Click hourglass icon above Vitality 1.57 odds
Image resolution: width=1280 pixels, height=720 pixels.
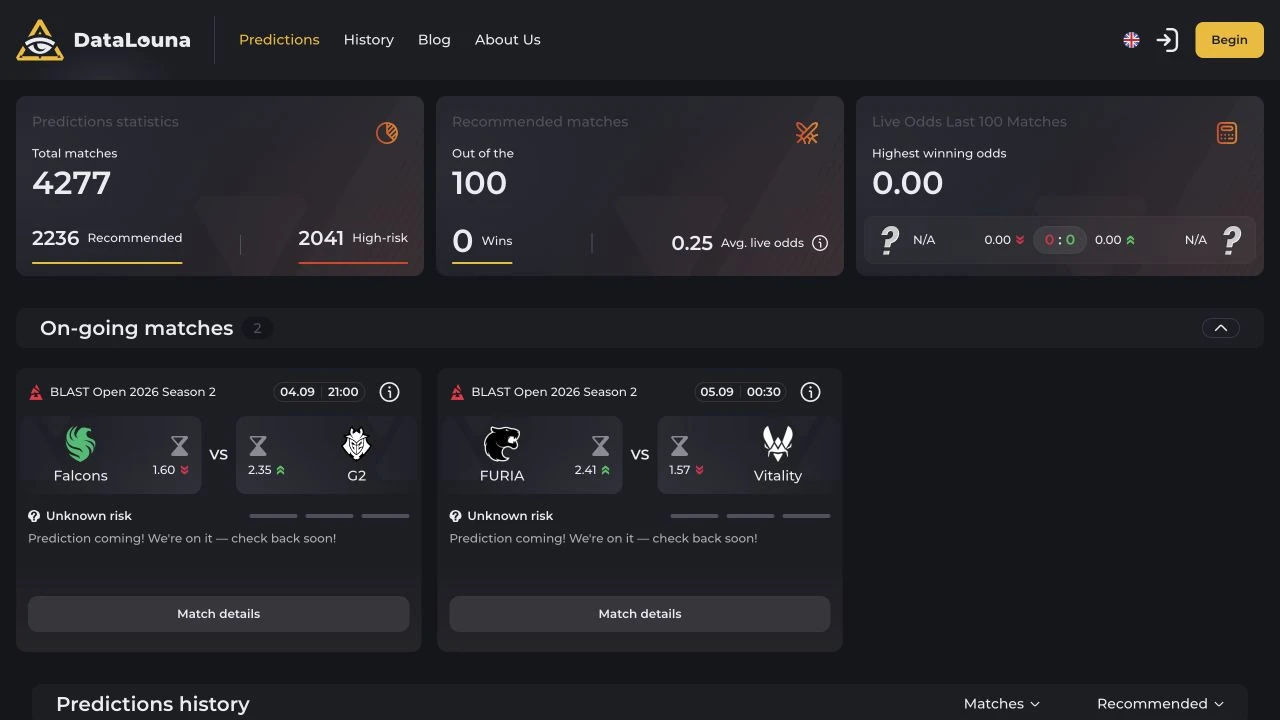[x=679, y=445]
